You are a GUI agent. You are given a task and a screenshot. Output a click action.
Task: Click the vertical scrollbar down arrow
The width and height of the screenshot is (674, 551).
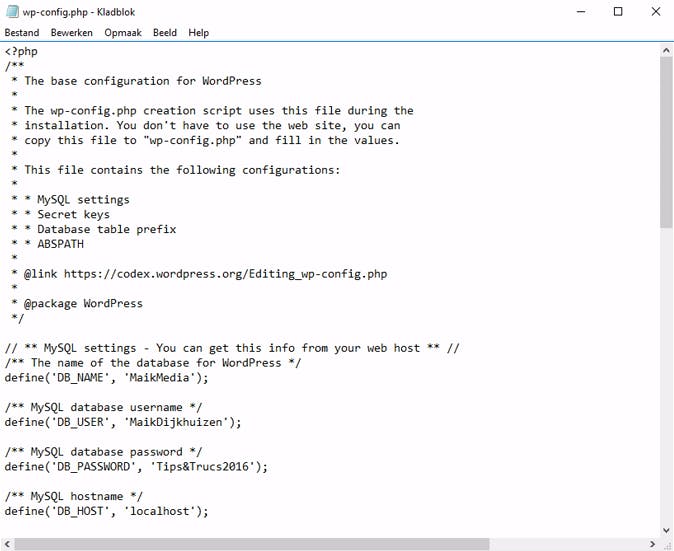[667, 529]
